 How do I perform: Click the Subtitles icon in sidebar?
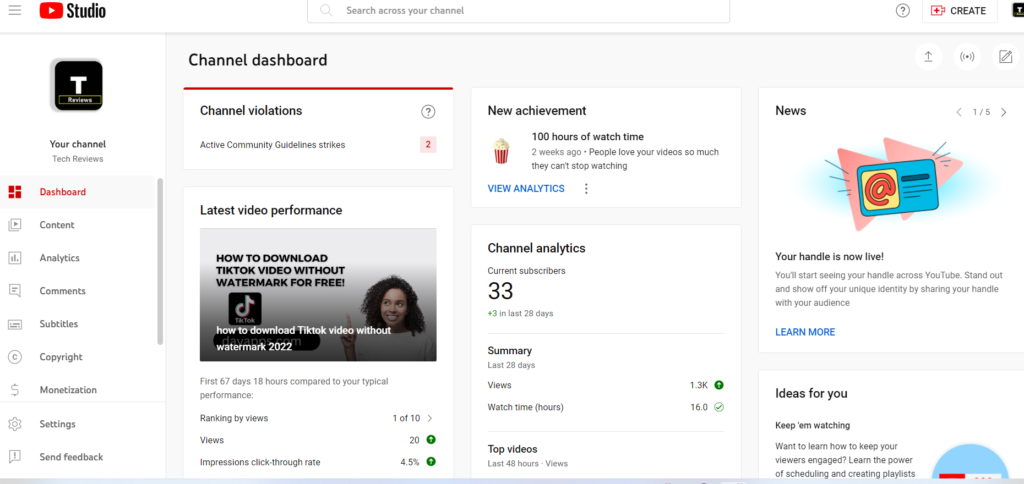coord(14,324)
